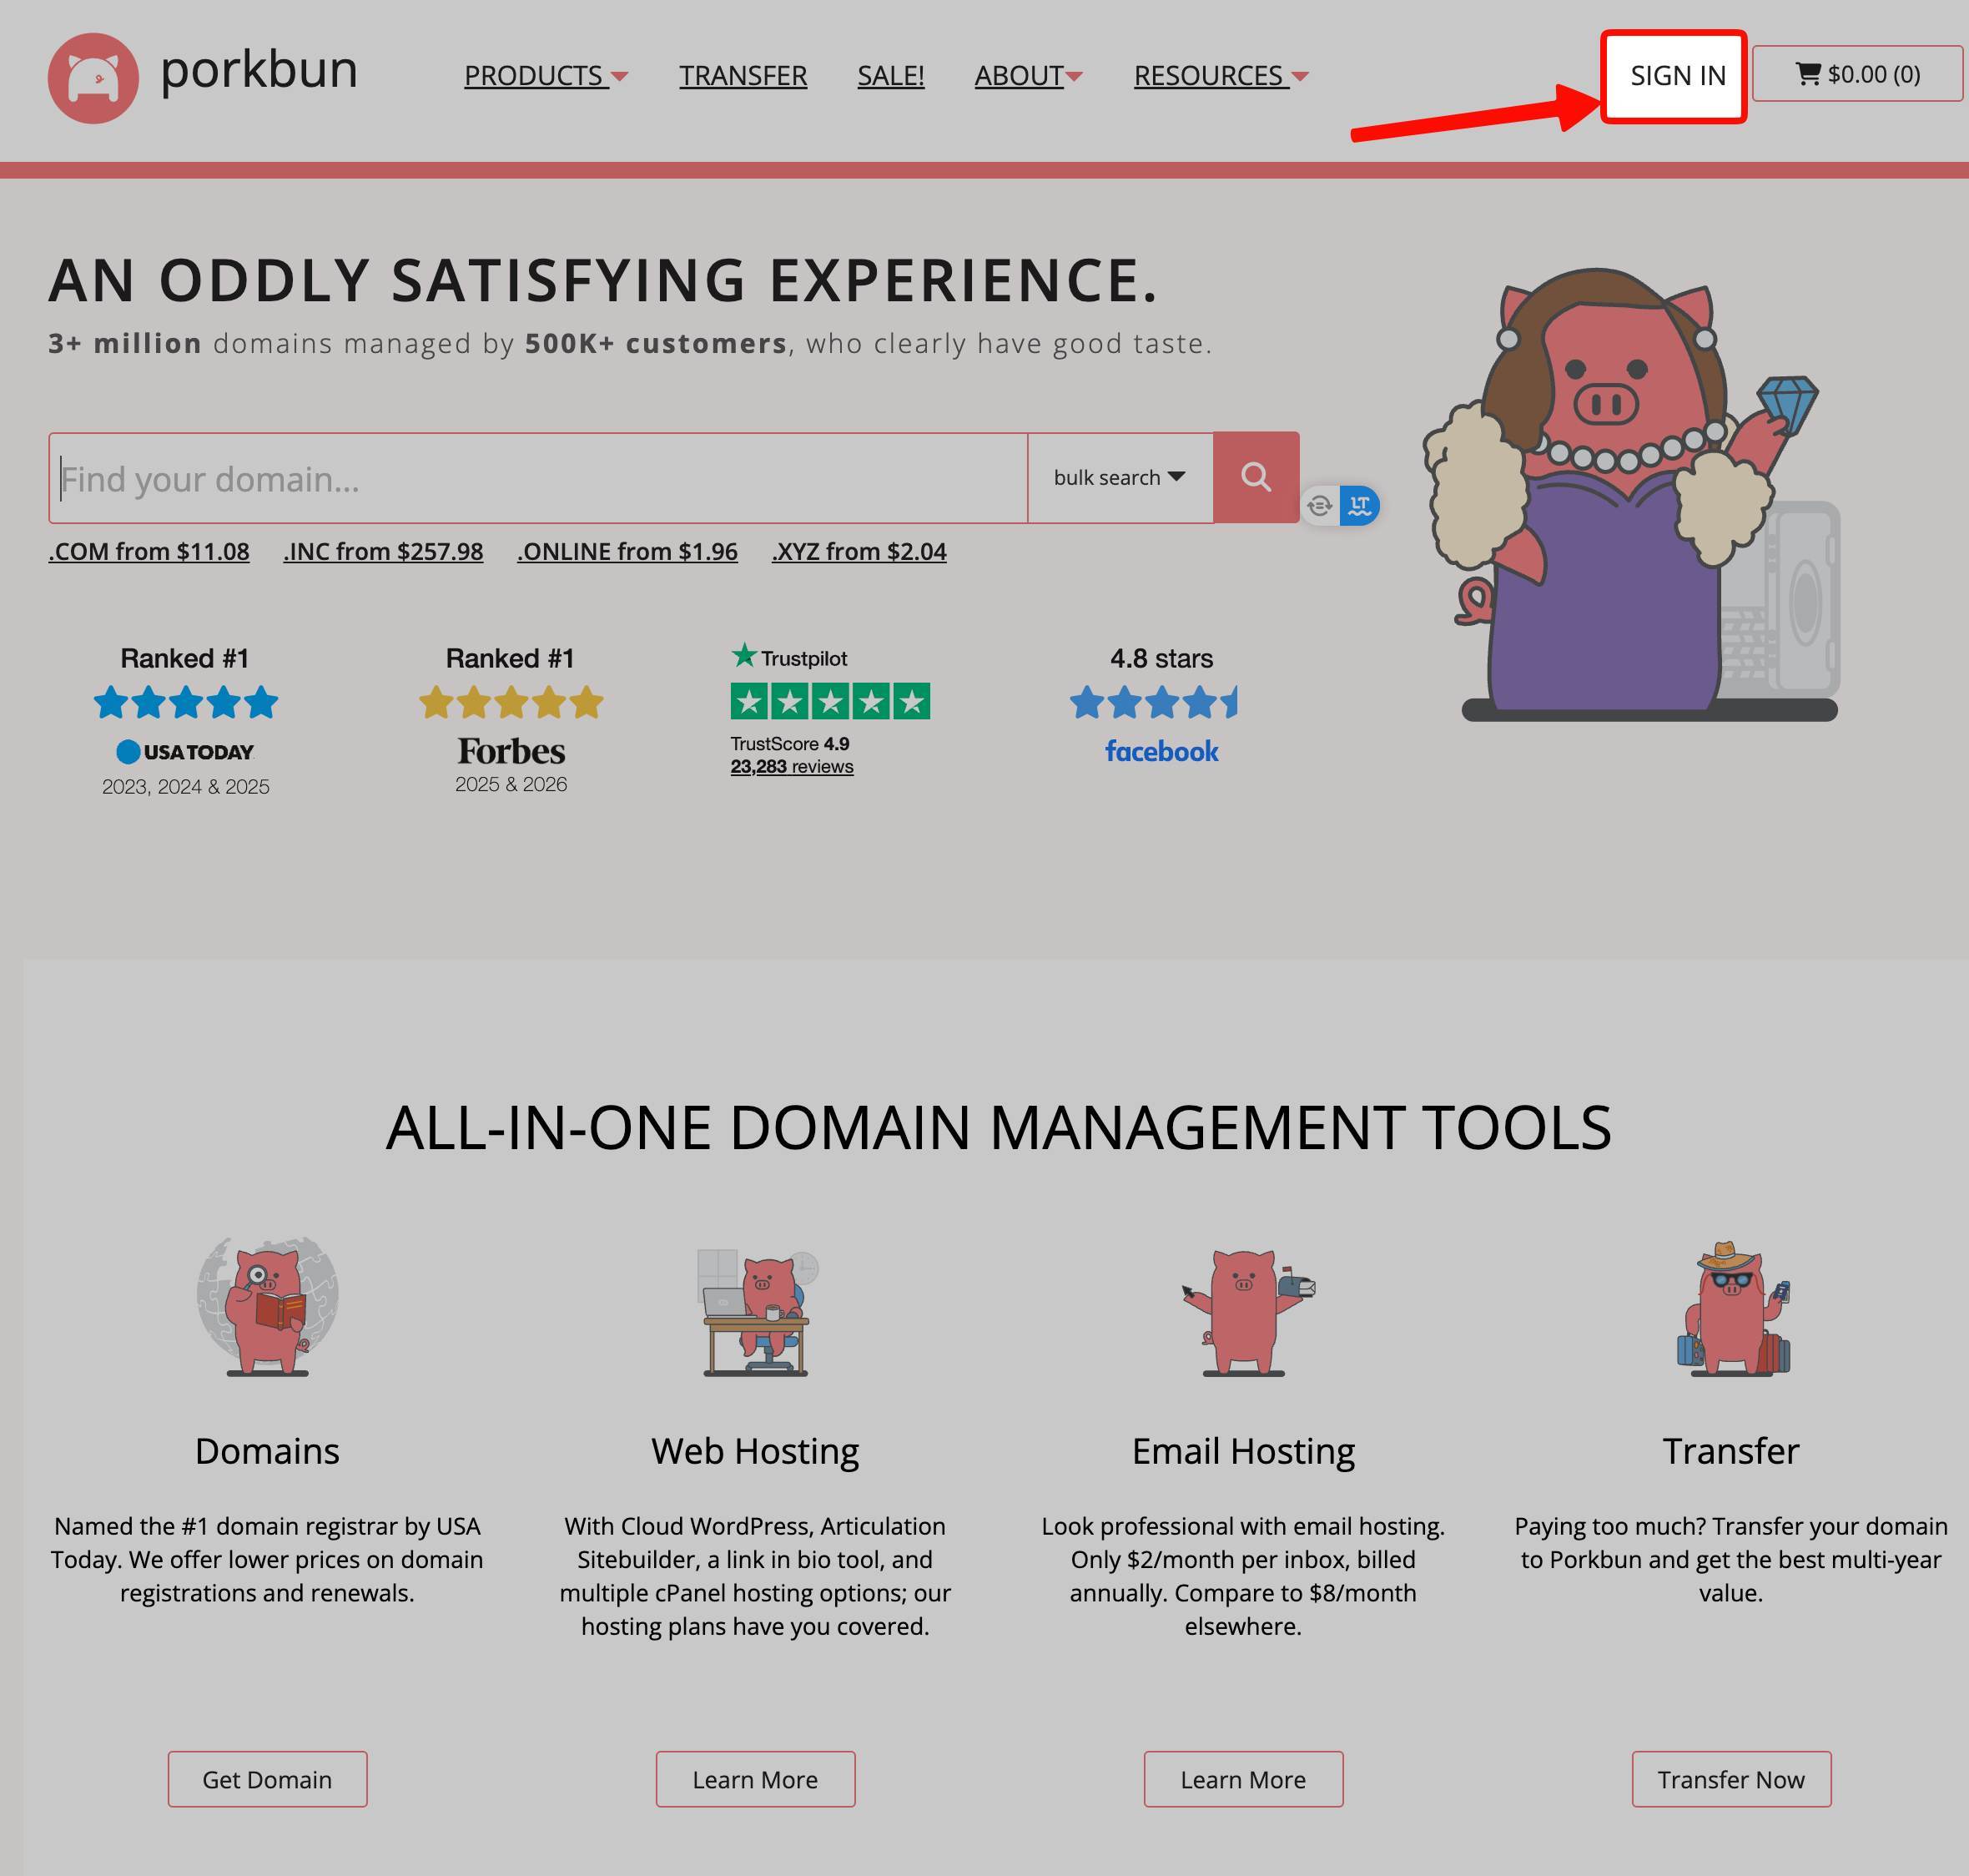Click the .ONLINE from $1.96 link
The width and height of the screenshot is (1969, 1876).
tap(627, 552)
